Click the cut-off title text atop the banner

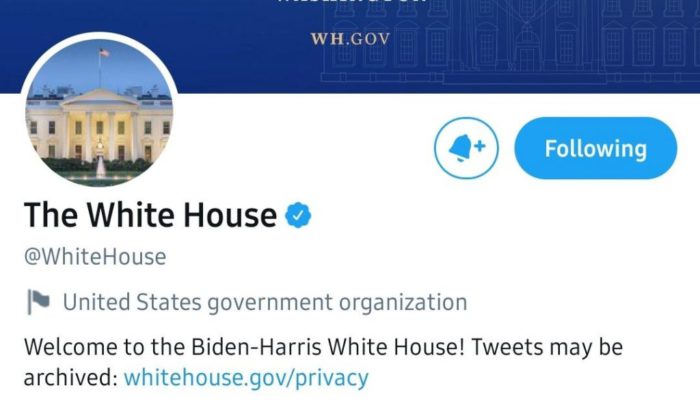point(349,4)
